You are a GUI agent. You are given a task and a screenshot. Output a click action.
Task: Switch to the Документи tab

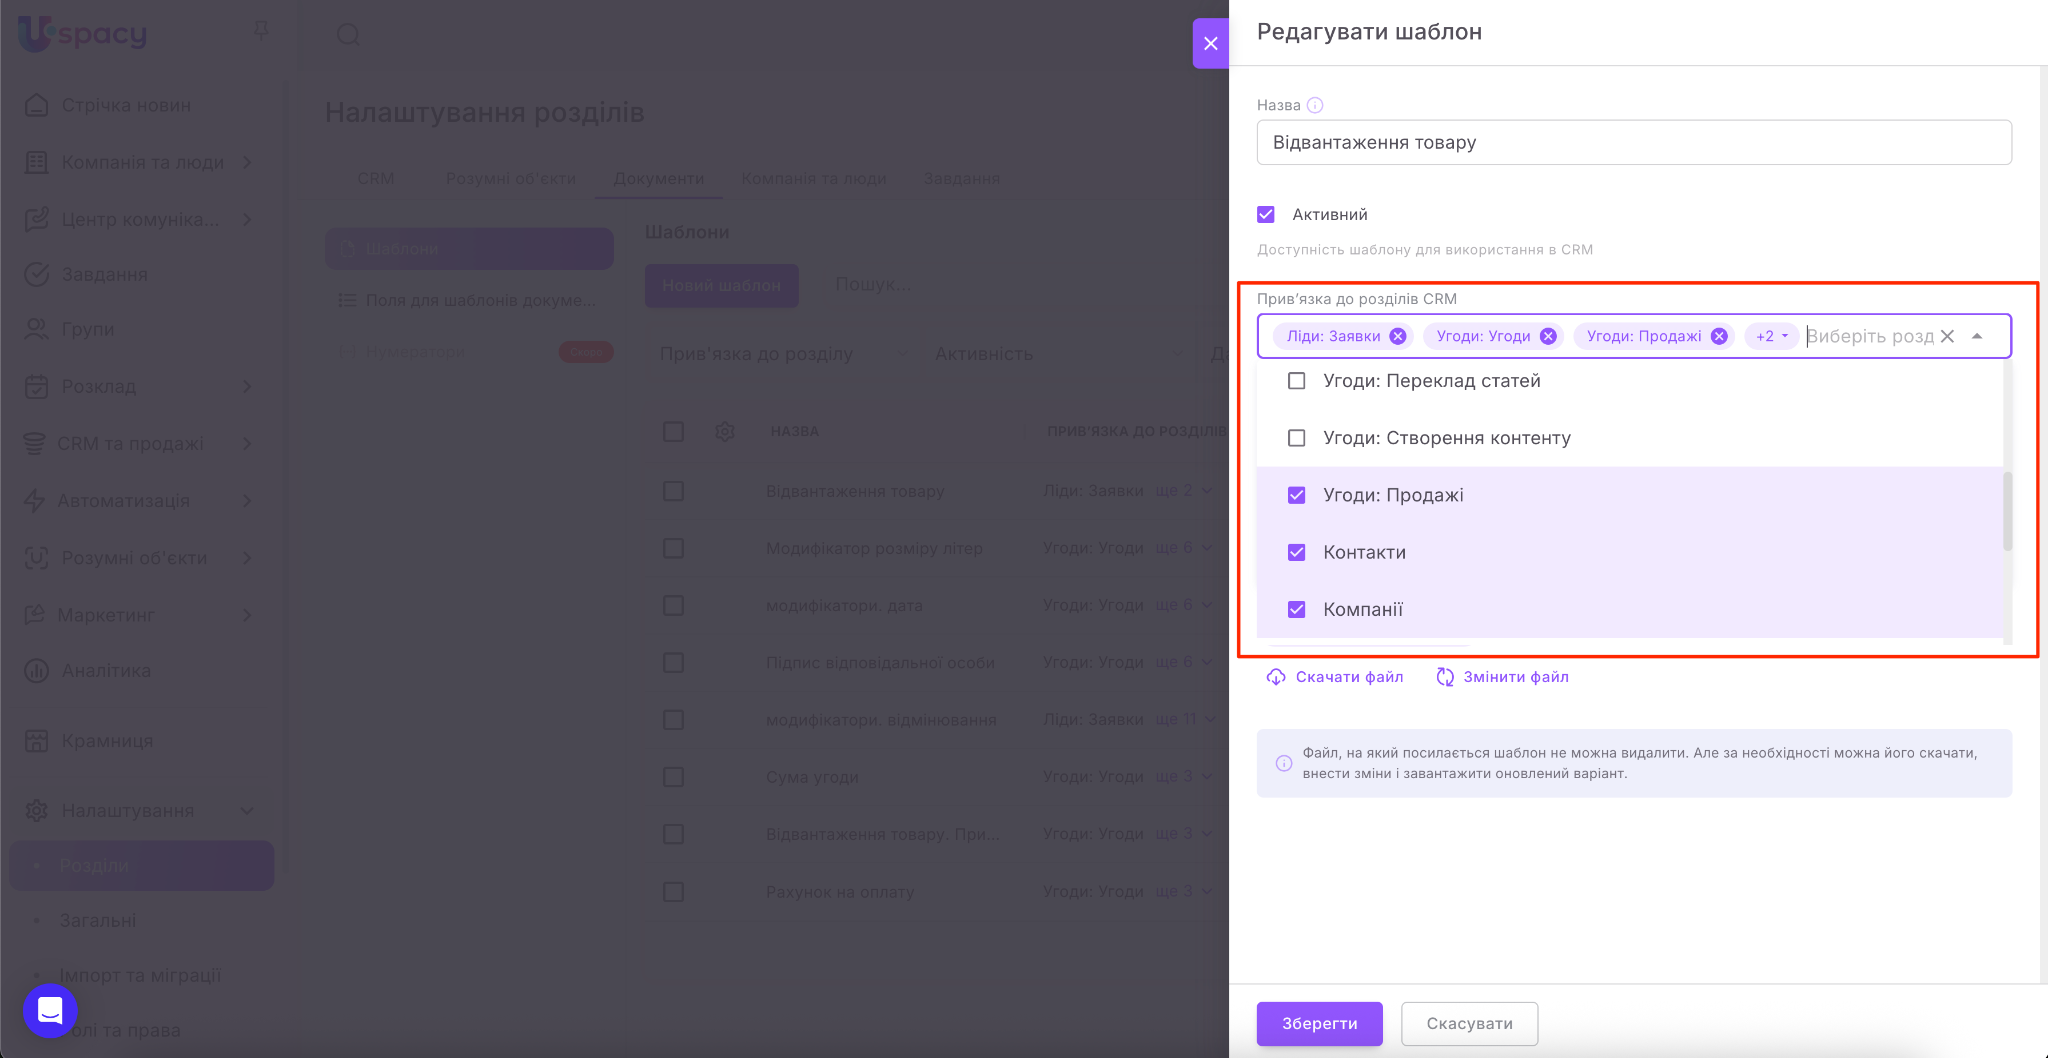(x=658, y=178)
